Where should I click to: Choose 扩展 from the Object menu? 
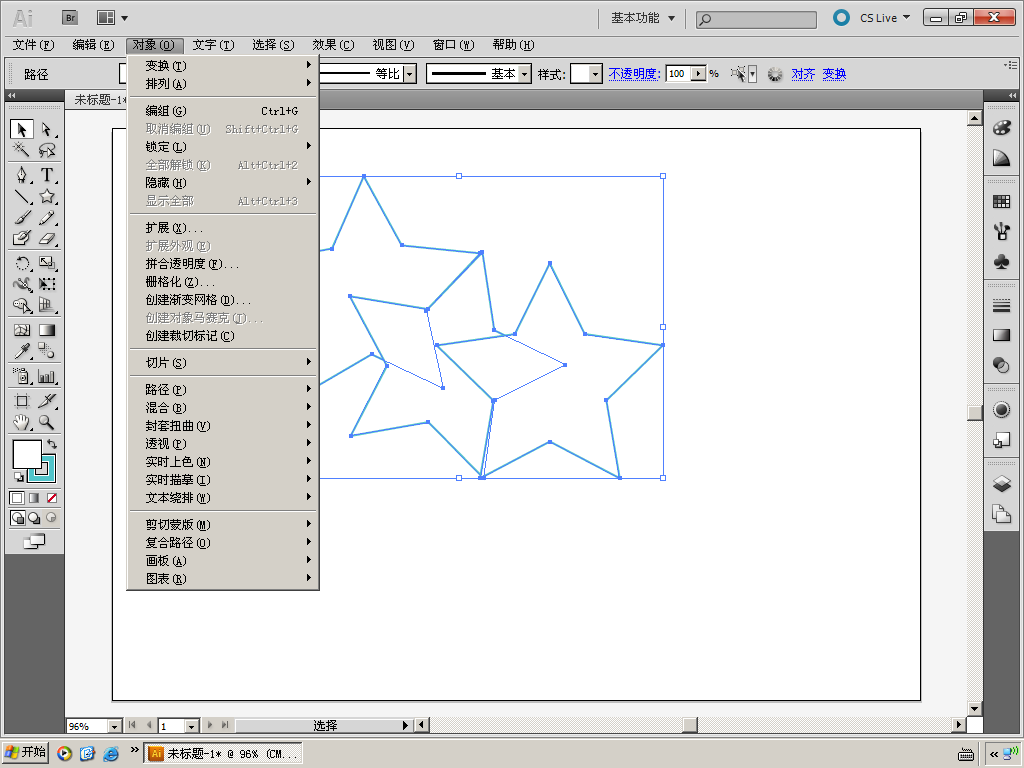223,228
